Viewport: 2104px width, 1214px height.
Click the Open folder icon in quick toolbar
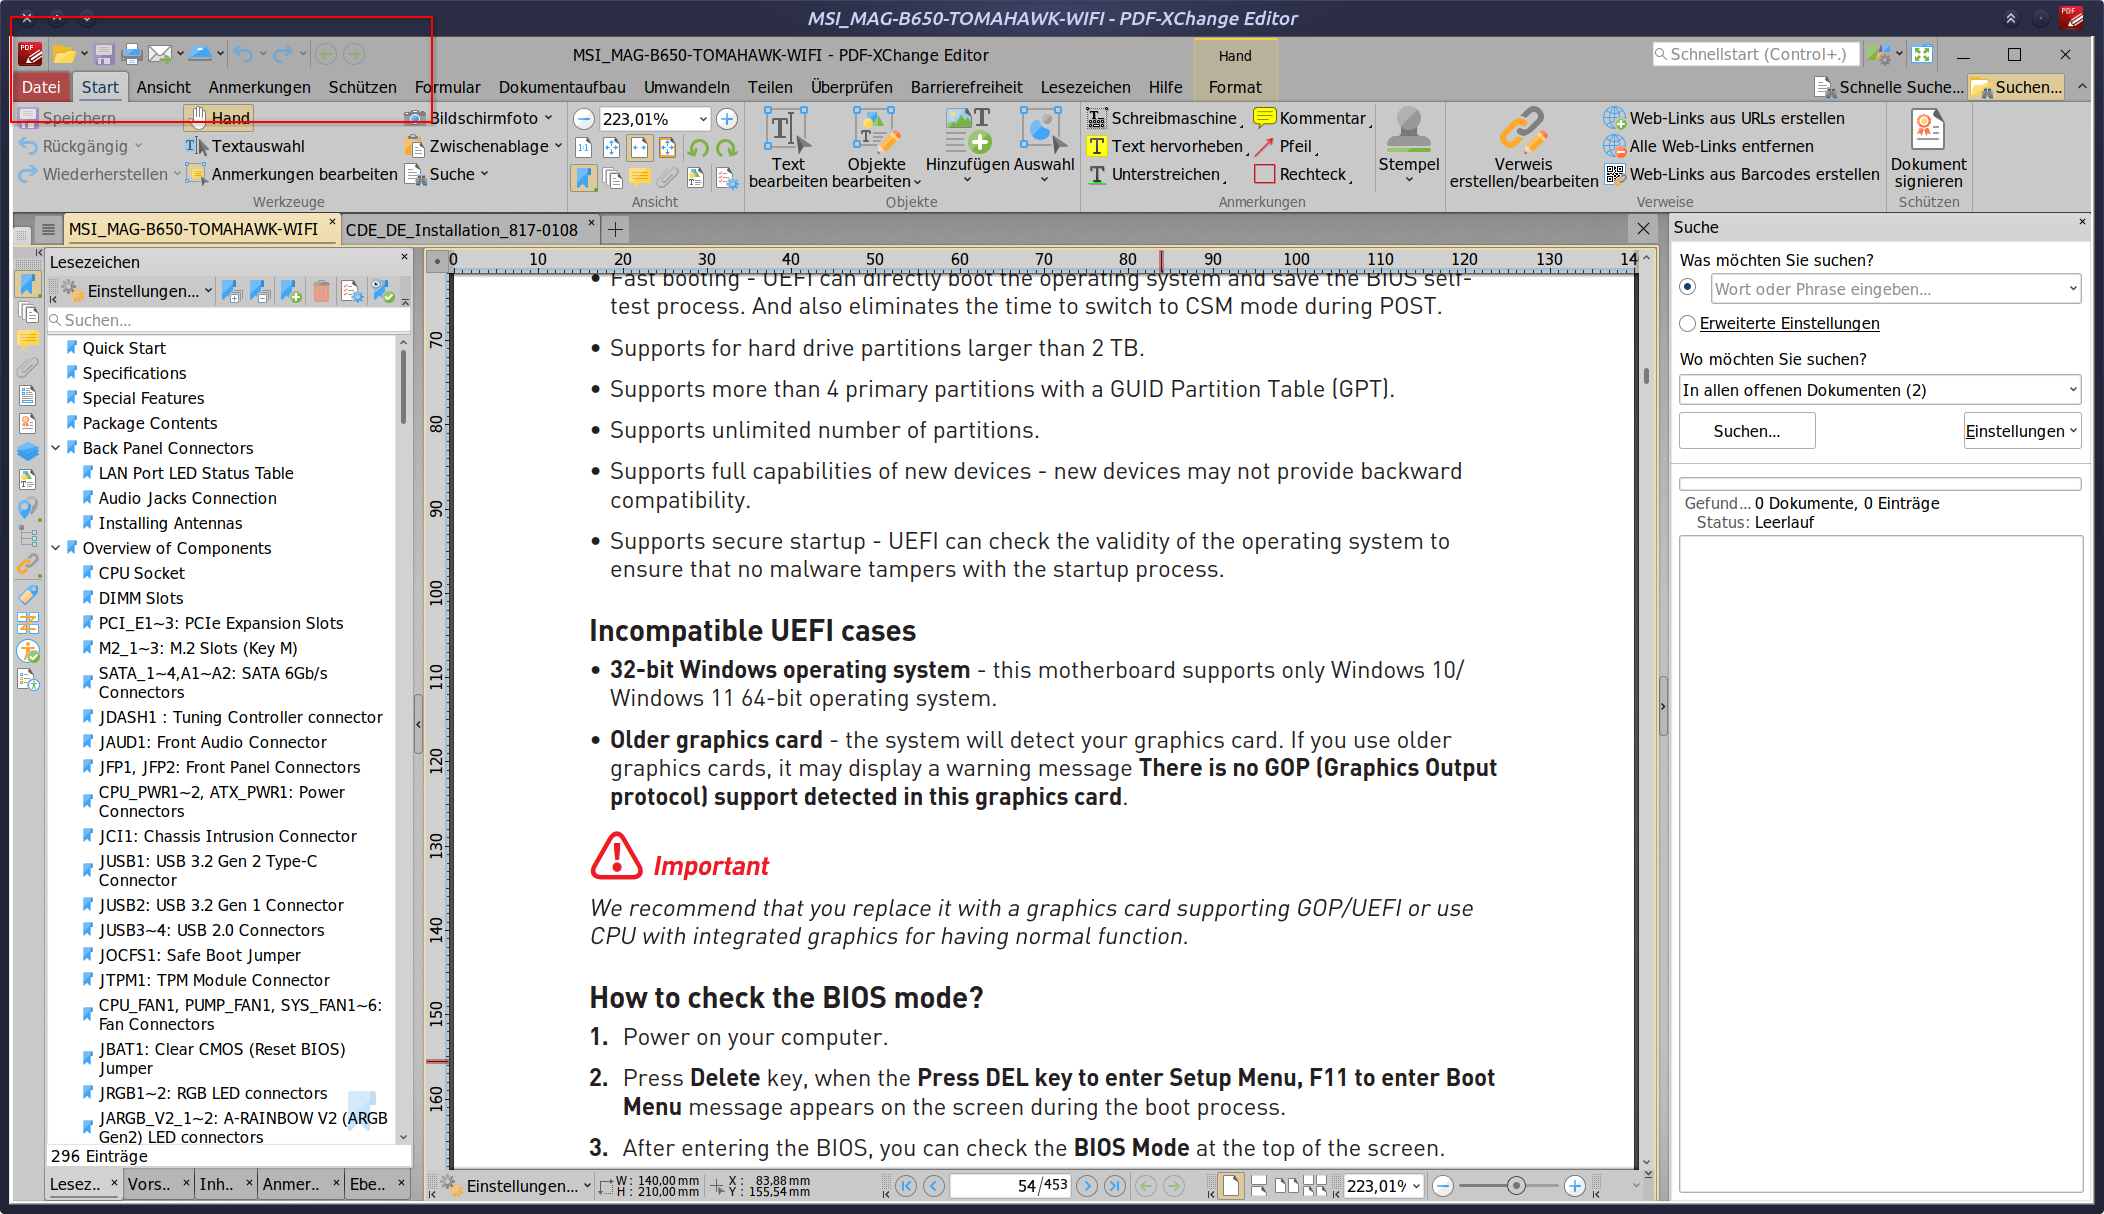(64, 54)
